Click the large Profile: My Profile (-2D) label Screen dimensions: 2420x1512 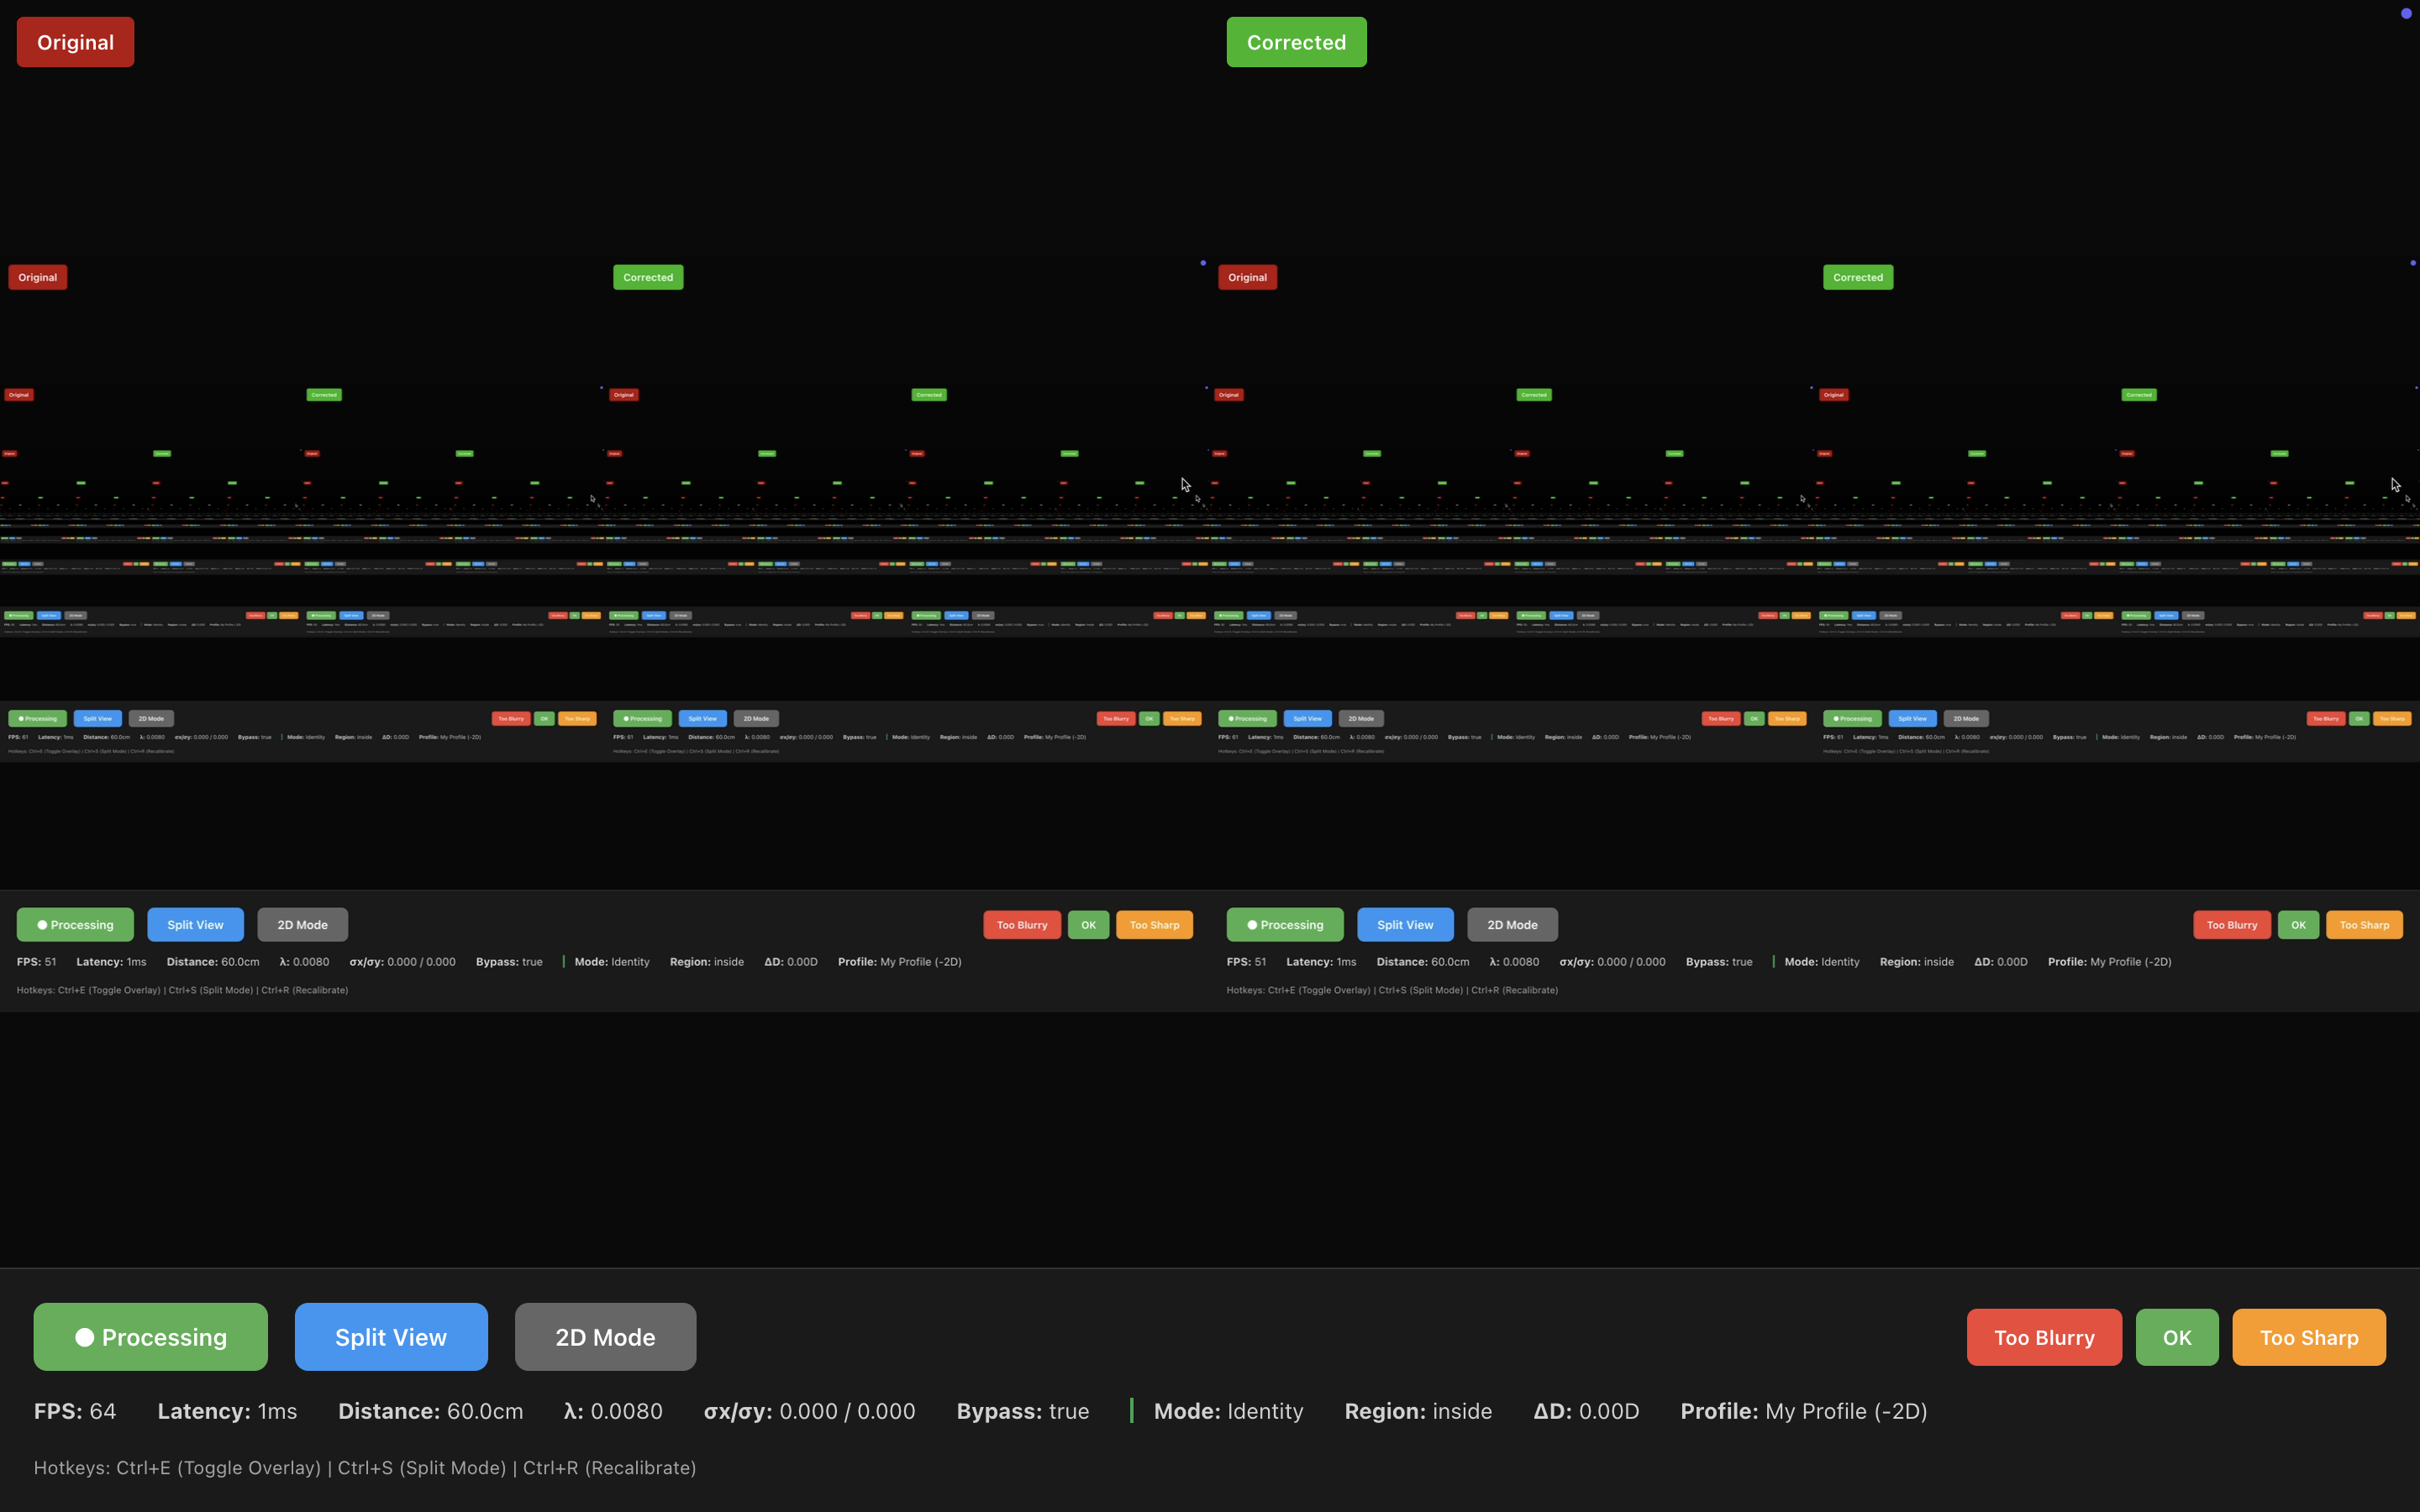point(1803,1411)
